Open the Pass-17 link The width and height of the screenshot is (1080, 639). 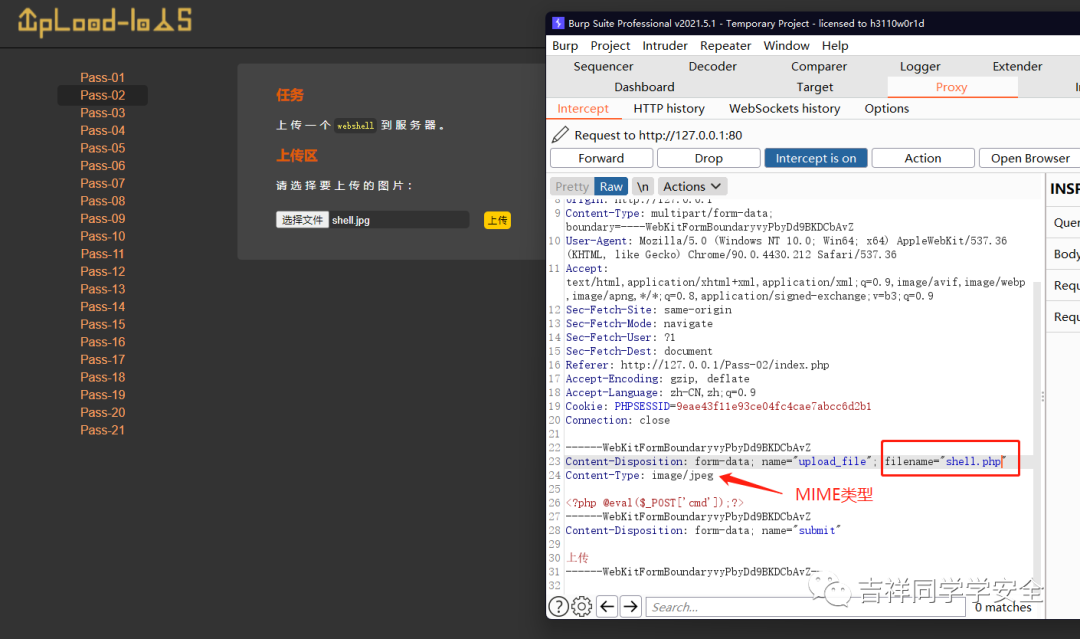point(103,359)
